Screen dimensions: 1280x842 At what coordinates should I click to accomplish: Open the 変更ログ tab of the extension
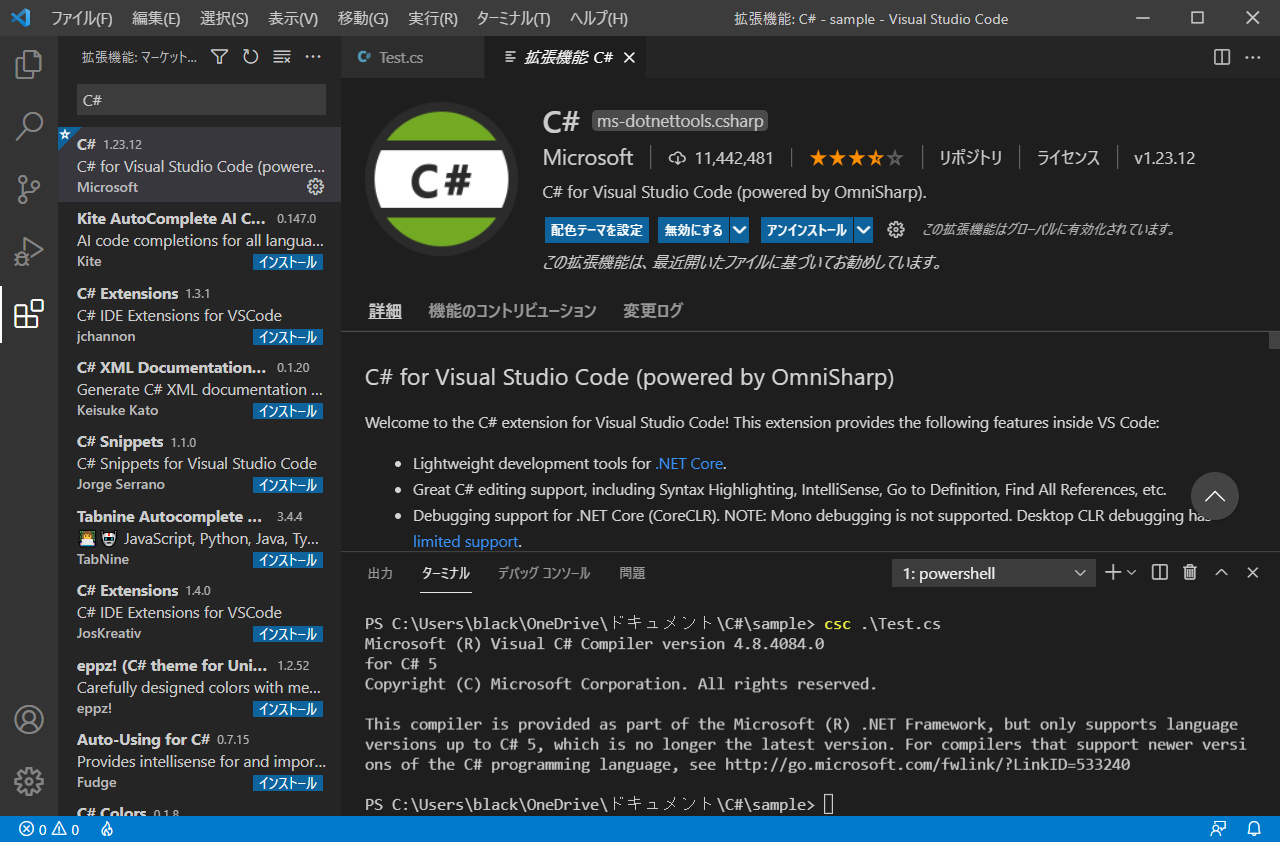(x=652, y=310)
